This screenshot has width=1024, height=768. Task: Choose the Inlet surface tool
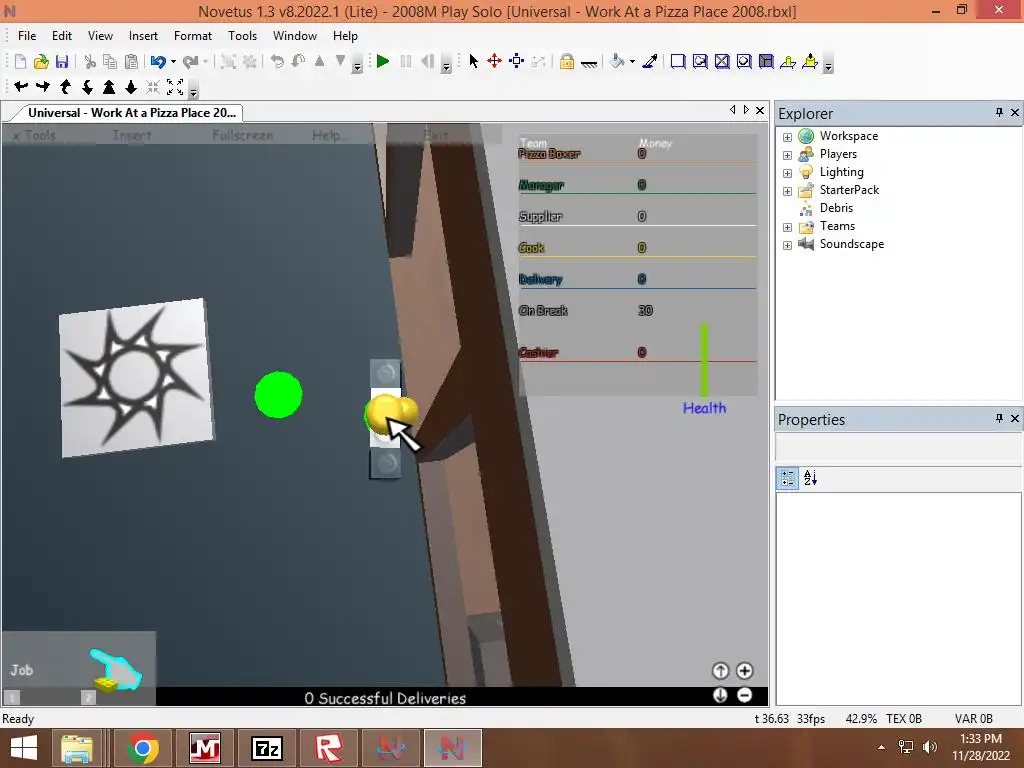[x=766, y=61]
